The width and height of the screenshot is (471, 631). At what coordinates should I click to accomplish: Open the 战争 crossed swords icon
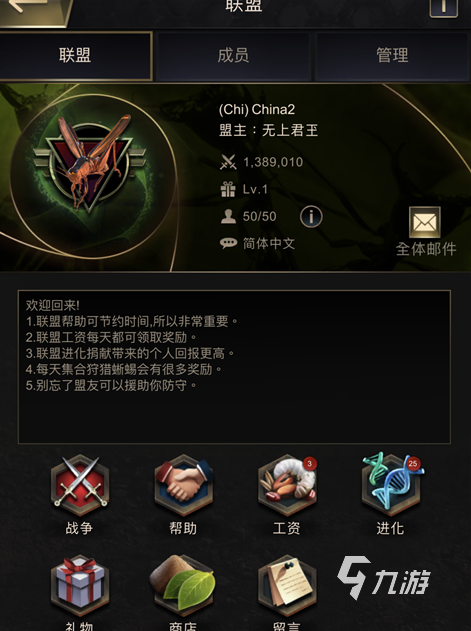pos(80,486)
